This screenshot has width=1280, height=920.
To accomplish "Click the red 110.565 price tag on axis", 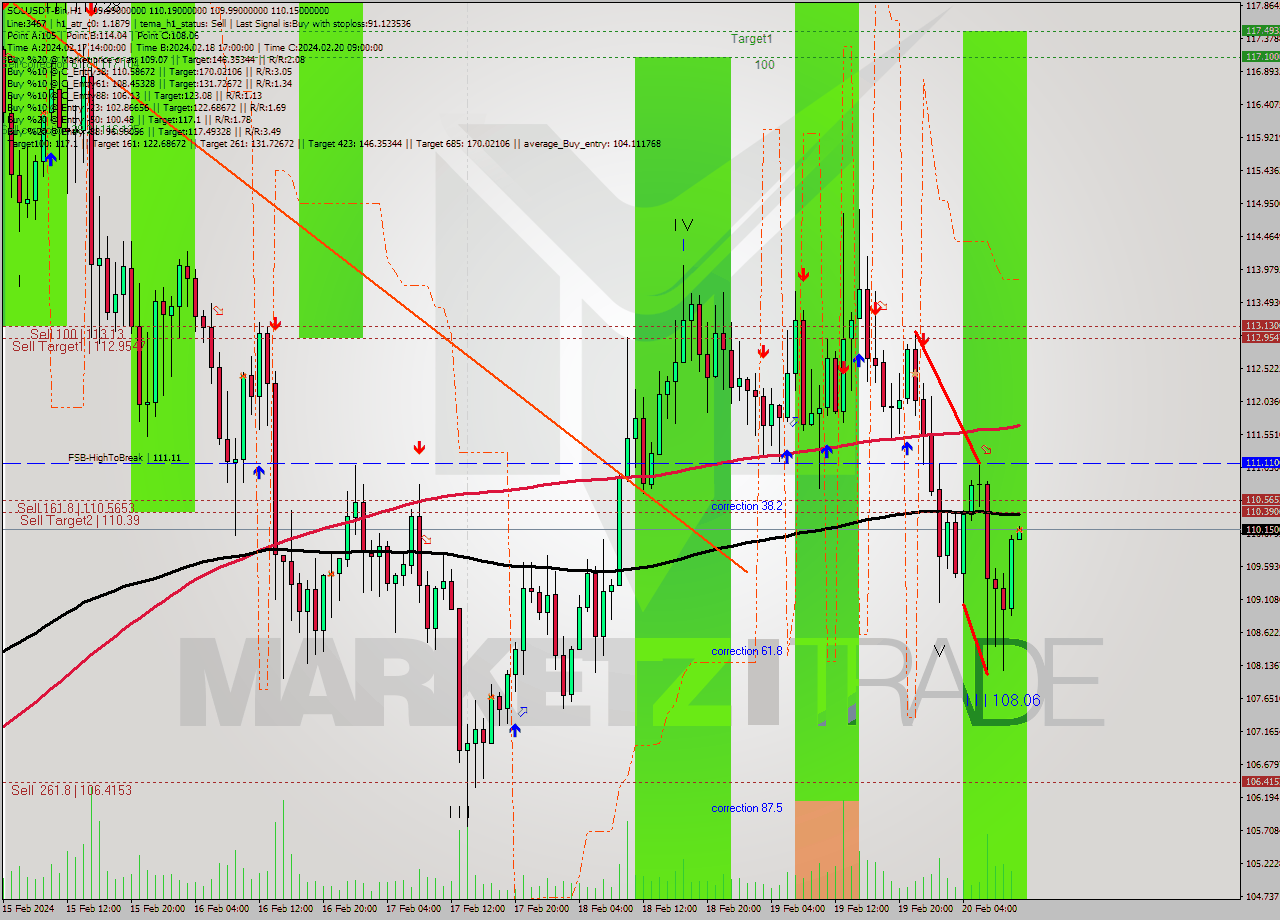I will 1260,499.
